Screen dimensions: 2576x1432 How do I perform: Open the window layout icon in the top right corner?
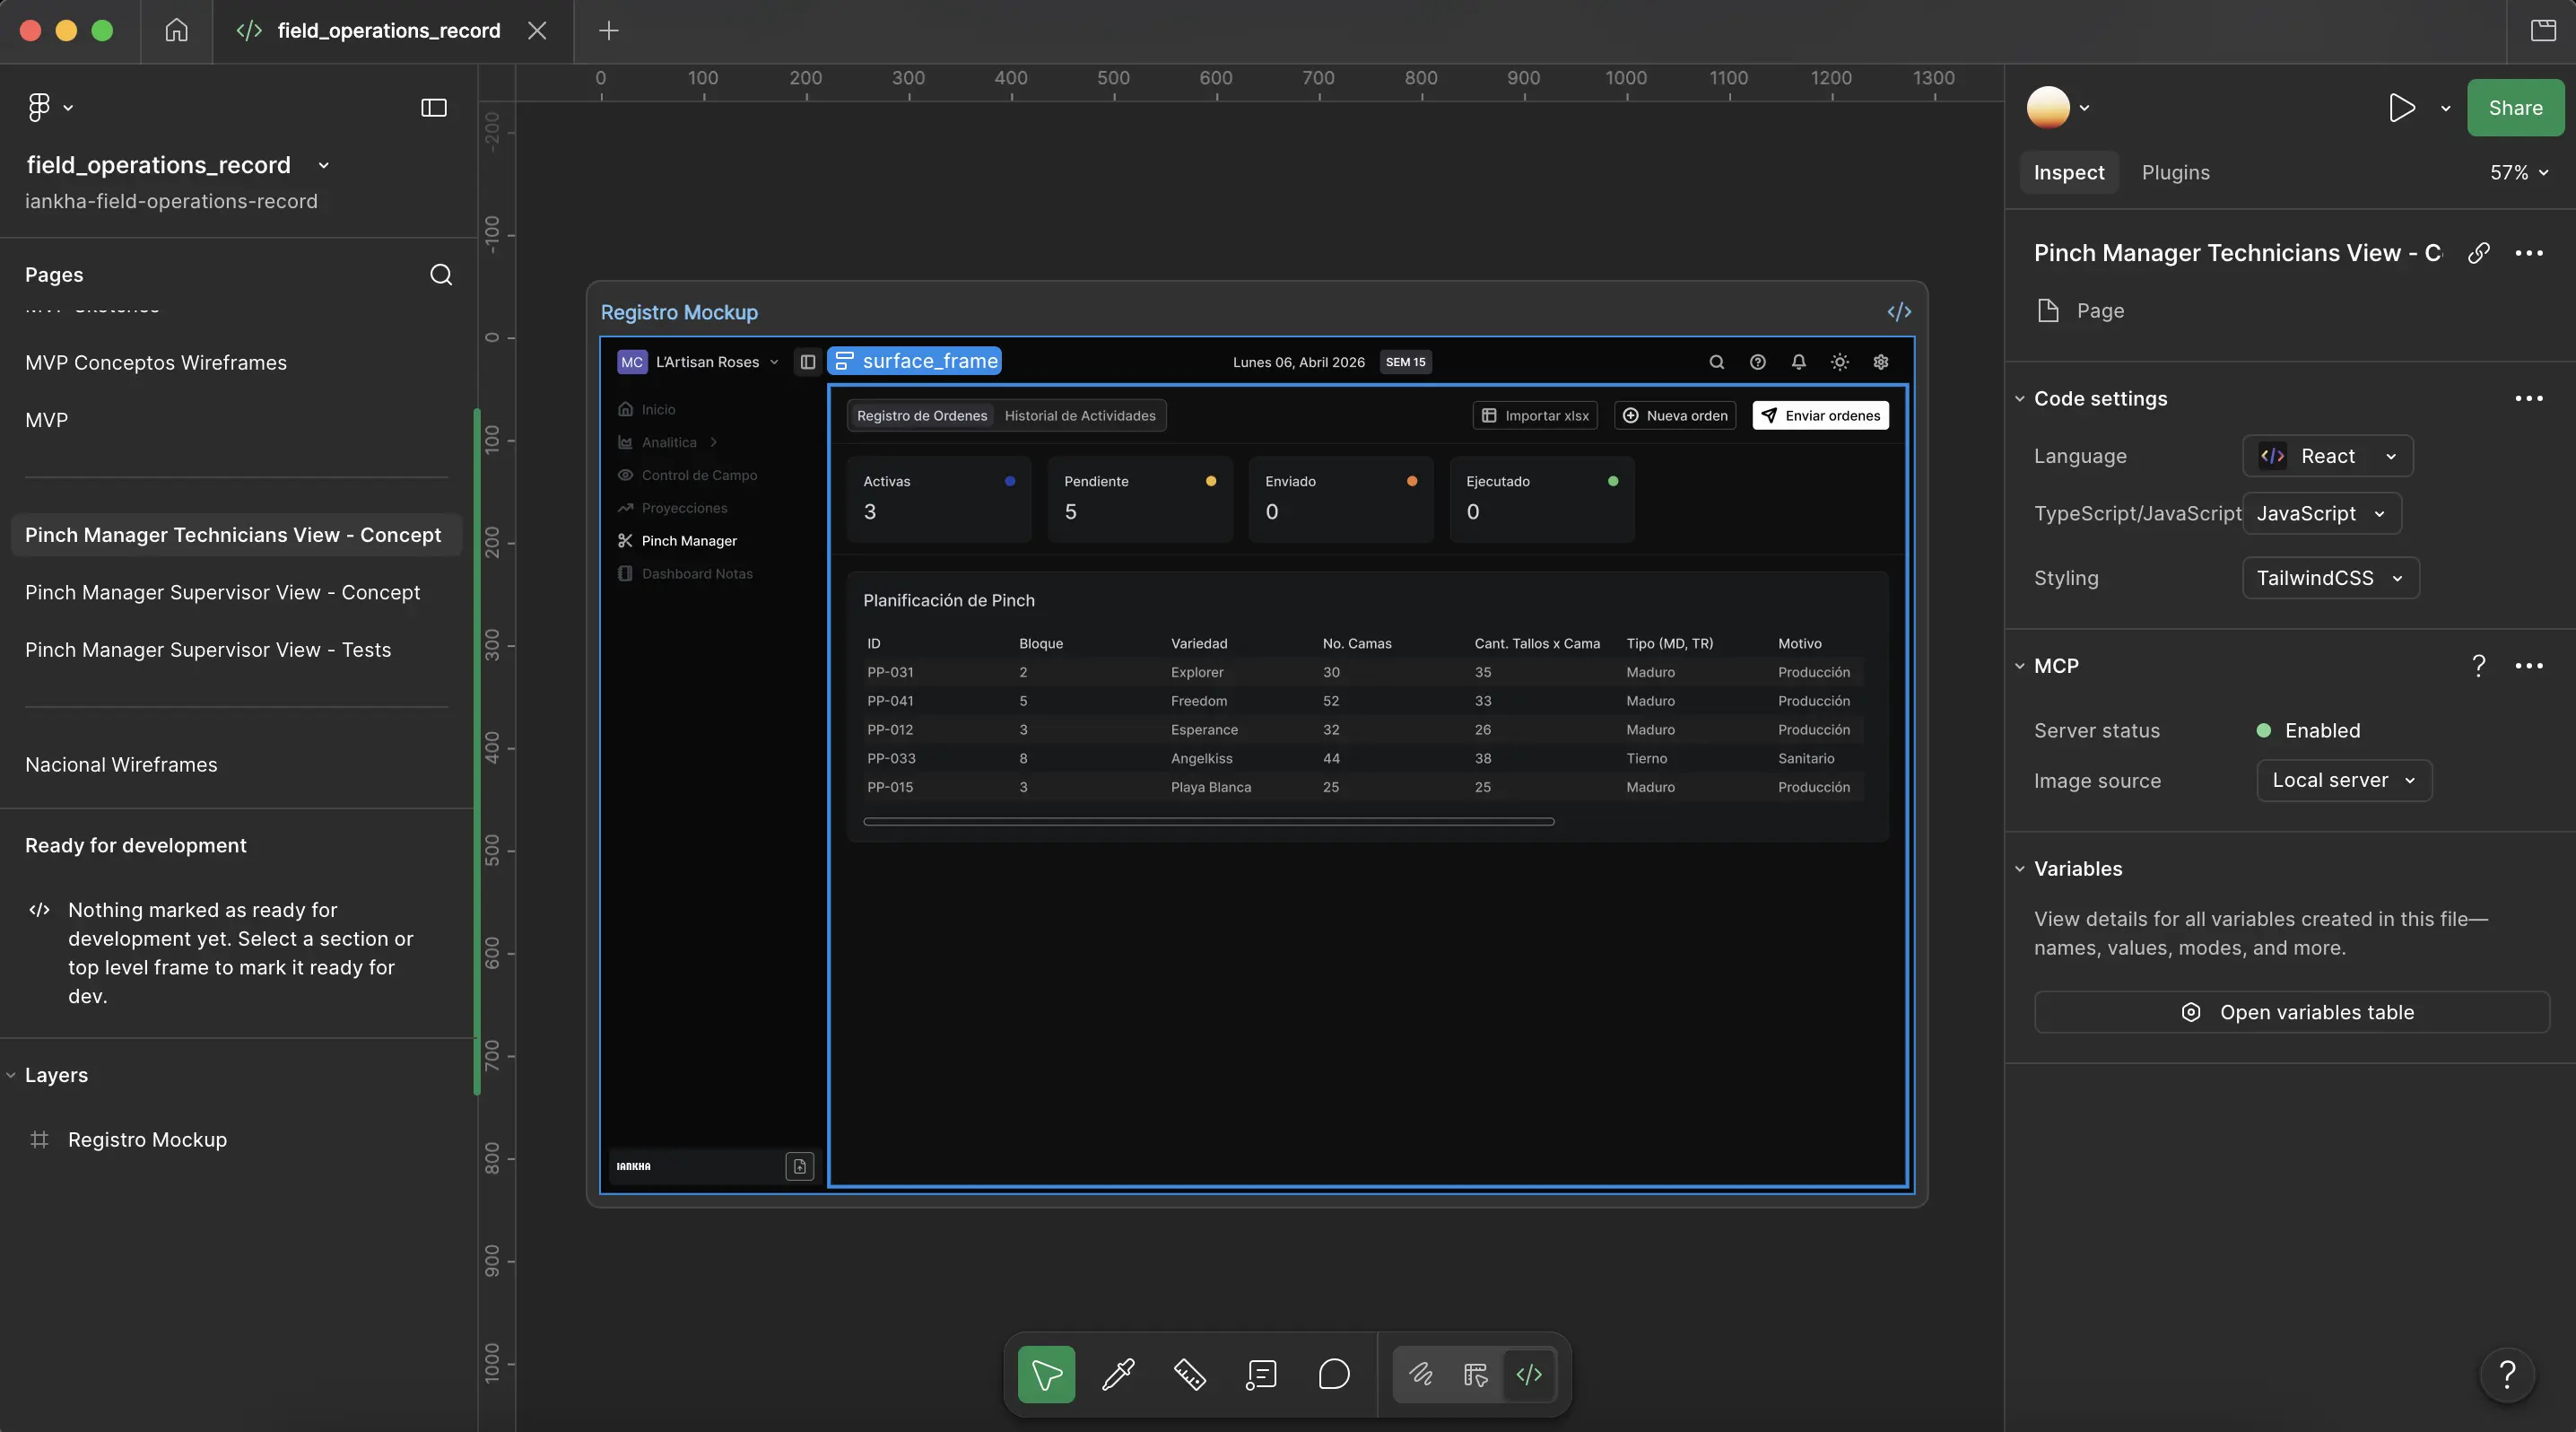[2543, 30]
